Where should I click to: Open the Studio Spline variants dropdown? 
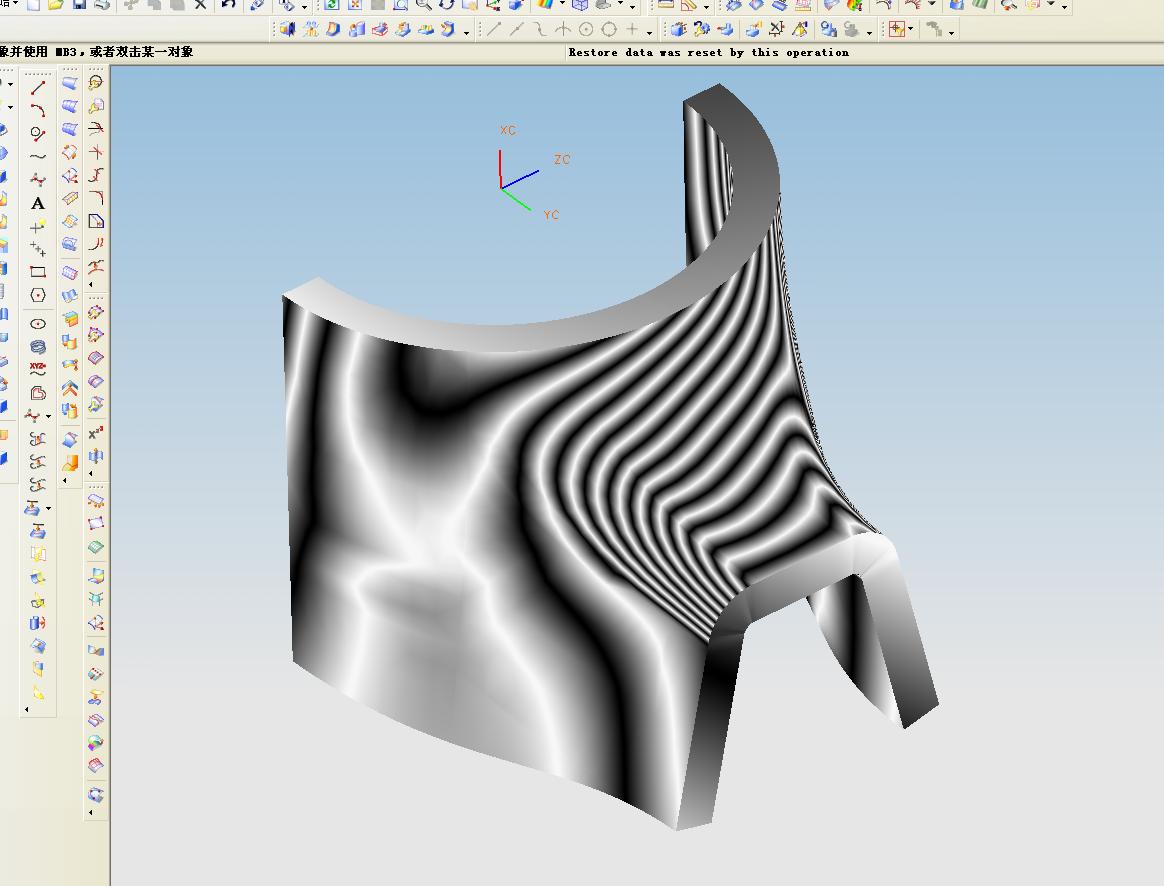49,416
